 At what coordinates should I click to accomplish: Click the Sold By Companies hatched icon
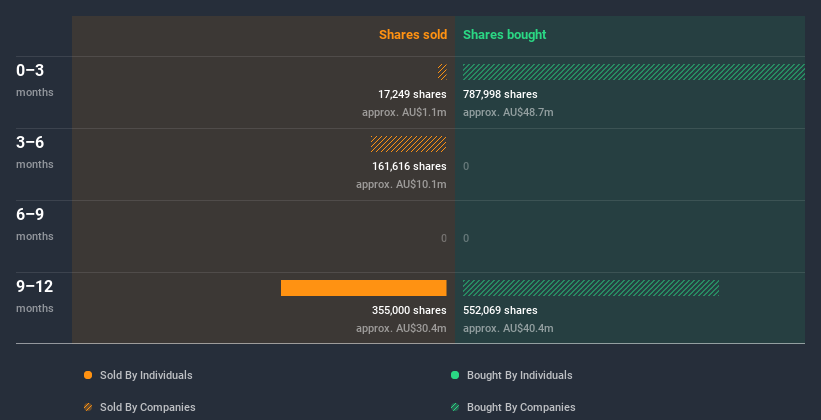coord(88,407)
